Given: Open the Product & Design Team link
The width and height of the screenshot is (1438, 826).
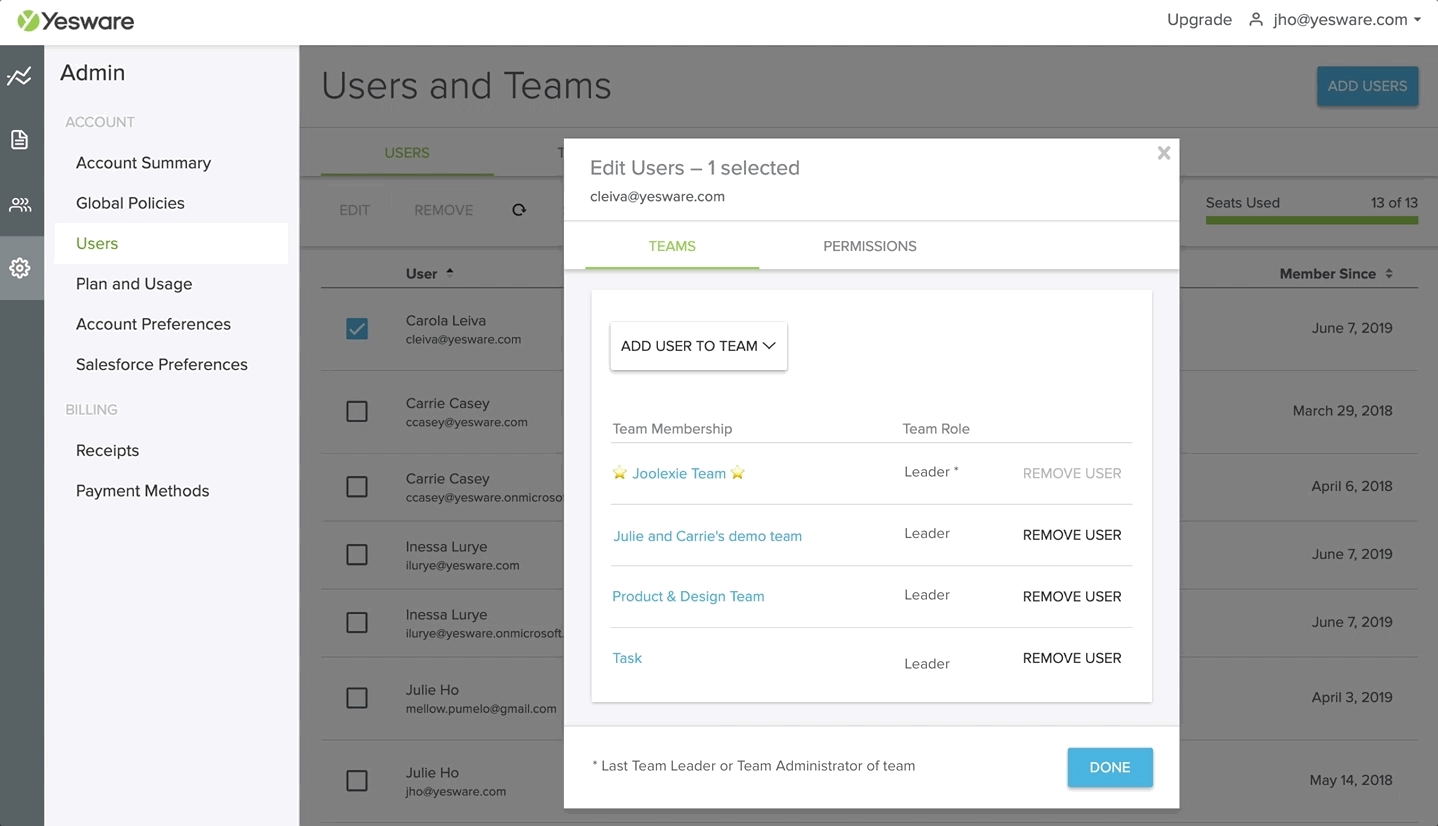Looking at the screenshot, I should 688,596.
